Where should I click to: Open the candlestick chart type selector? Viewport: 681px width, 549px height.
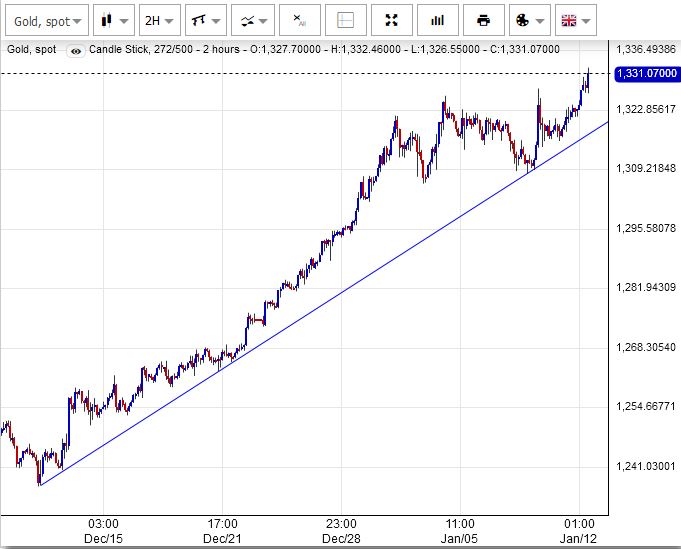click(114, 20)
